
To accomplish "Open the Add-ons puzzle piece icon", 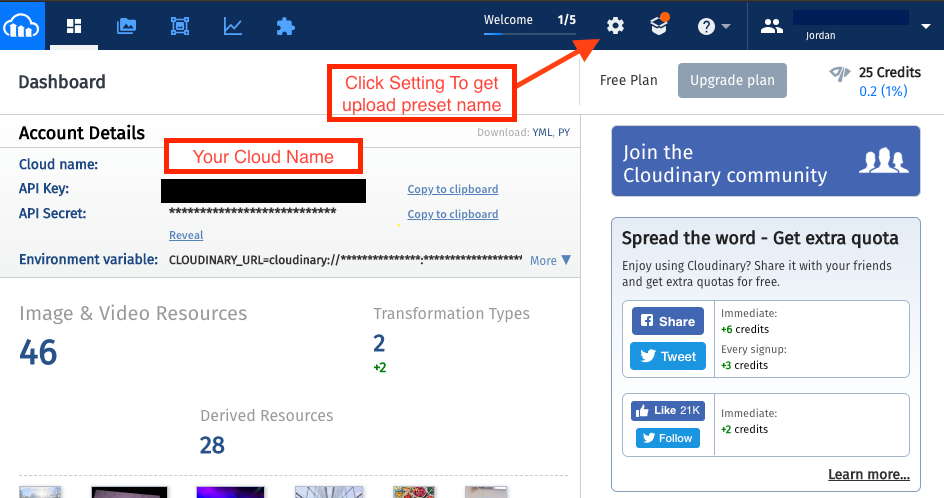I will pos(285,26).
